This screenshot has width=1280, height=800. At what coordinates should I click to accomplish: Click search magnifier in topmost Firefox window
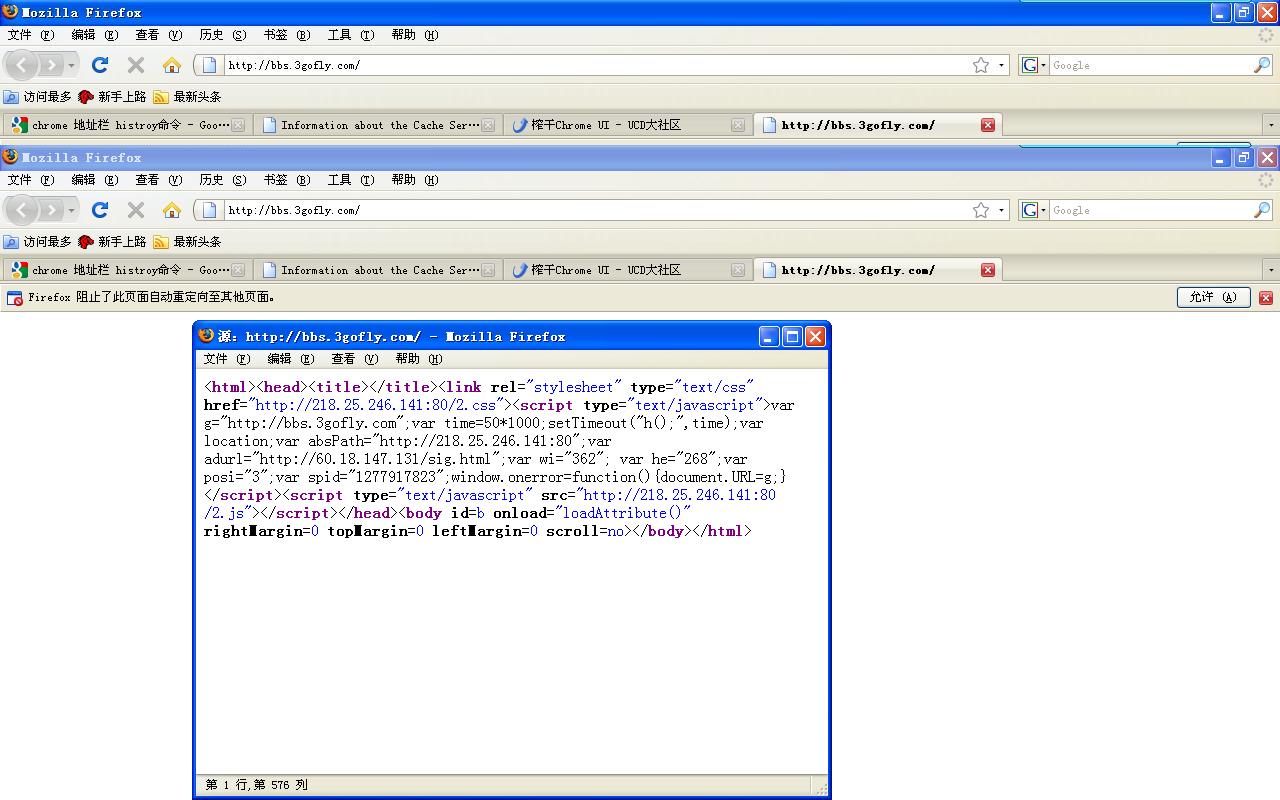pos(1262,65)
